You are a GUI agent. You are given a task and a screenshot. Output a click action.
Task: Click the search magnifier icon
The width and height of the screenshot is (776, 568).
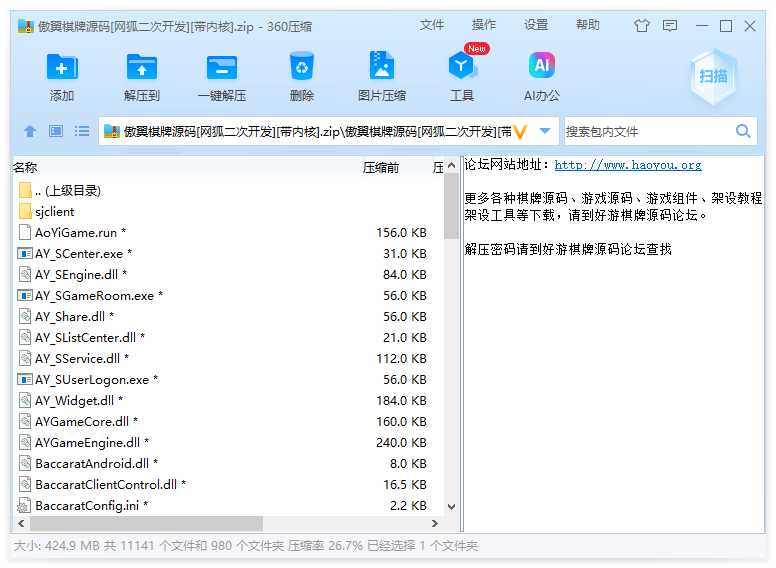coord(743,131)
